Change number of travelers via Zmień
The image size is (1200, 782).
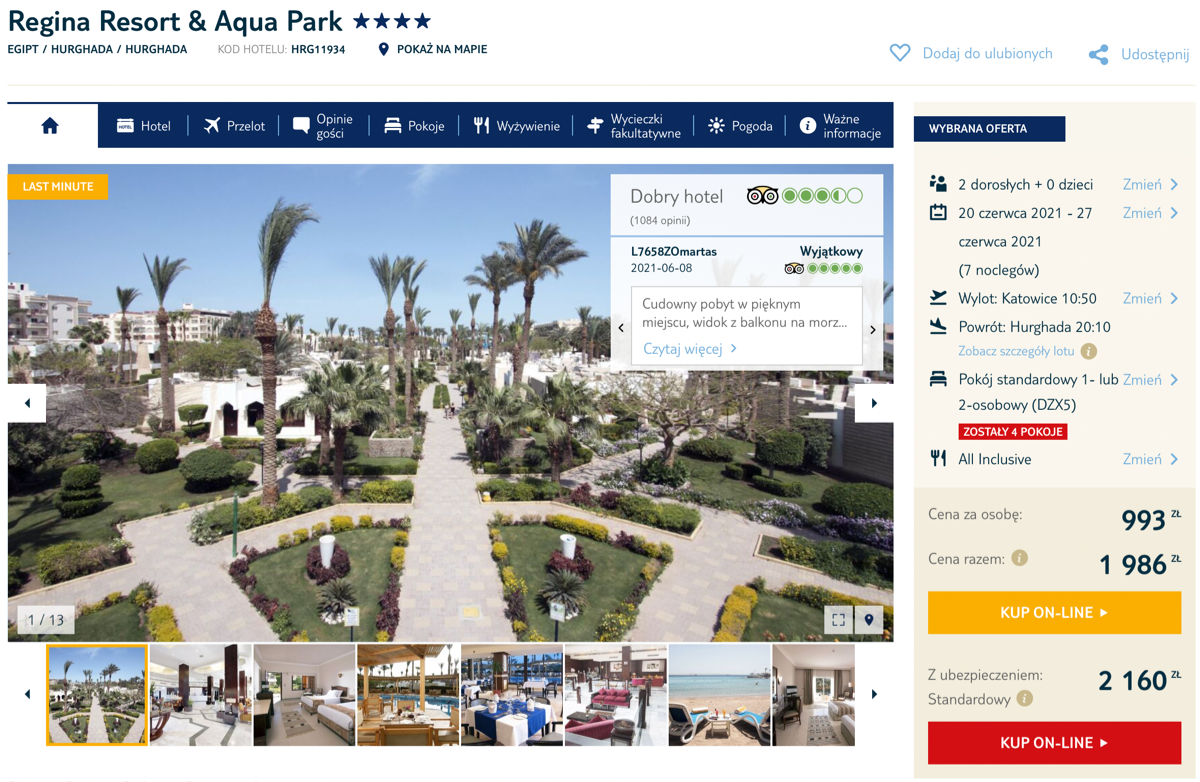[1150, 184]
